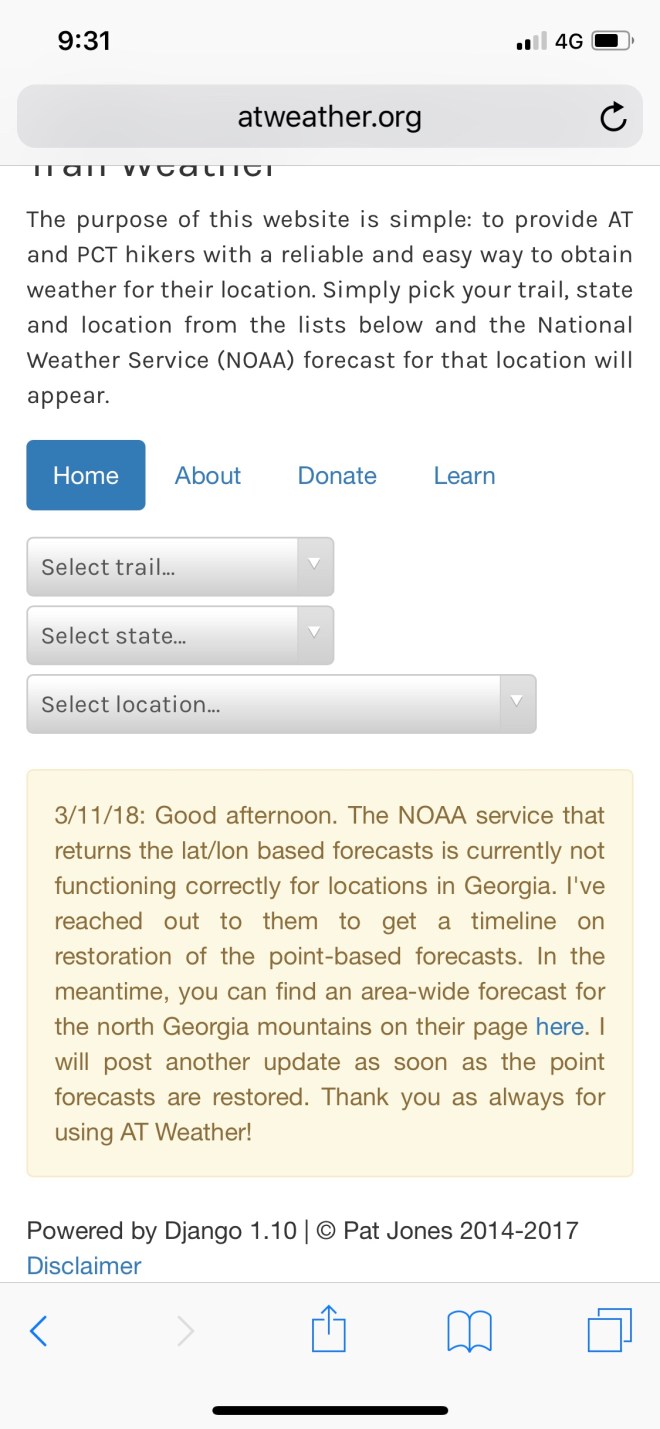The width and height of the screenshot is (660, 1429).
Task: Tap the Safari forward arrow
Action: click(185, 1330)
